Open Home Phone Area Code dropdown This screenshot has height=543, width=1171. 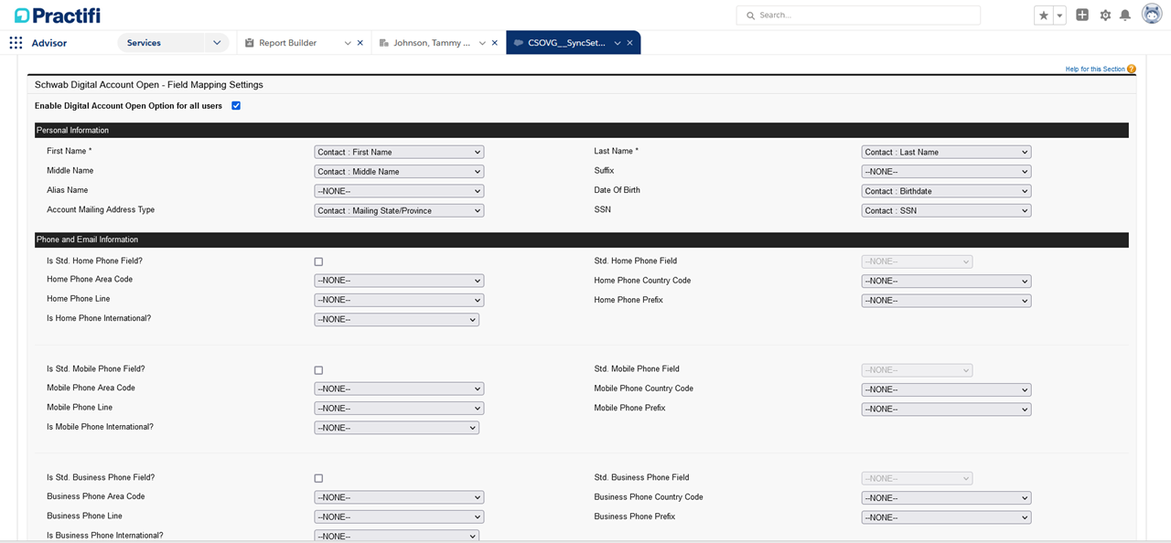click(399, 281)
